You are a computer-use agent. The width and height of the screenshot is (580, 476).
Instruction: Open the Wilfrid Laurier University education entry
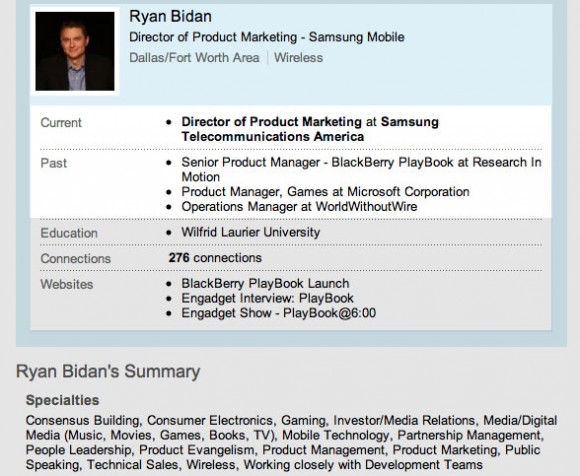[x=251, y=232]
